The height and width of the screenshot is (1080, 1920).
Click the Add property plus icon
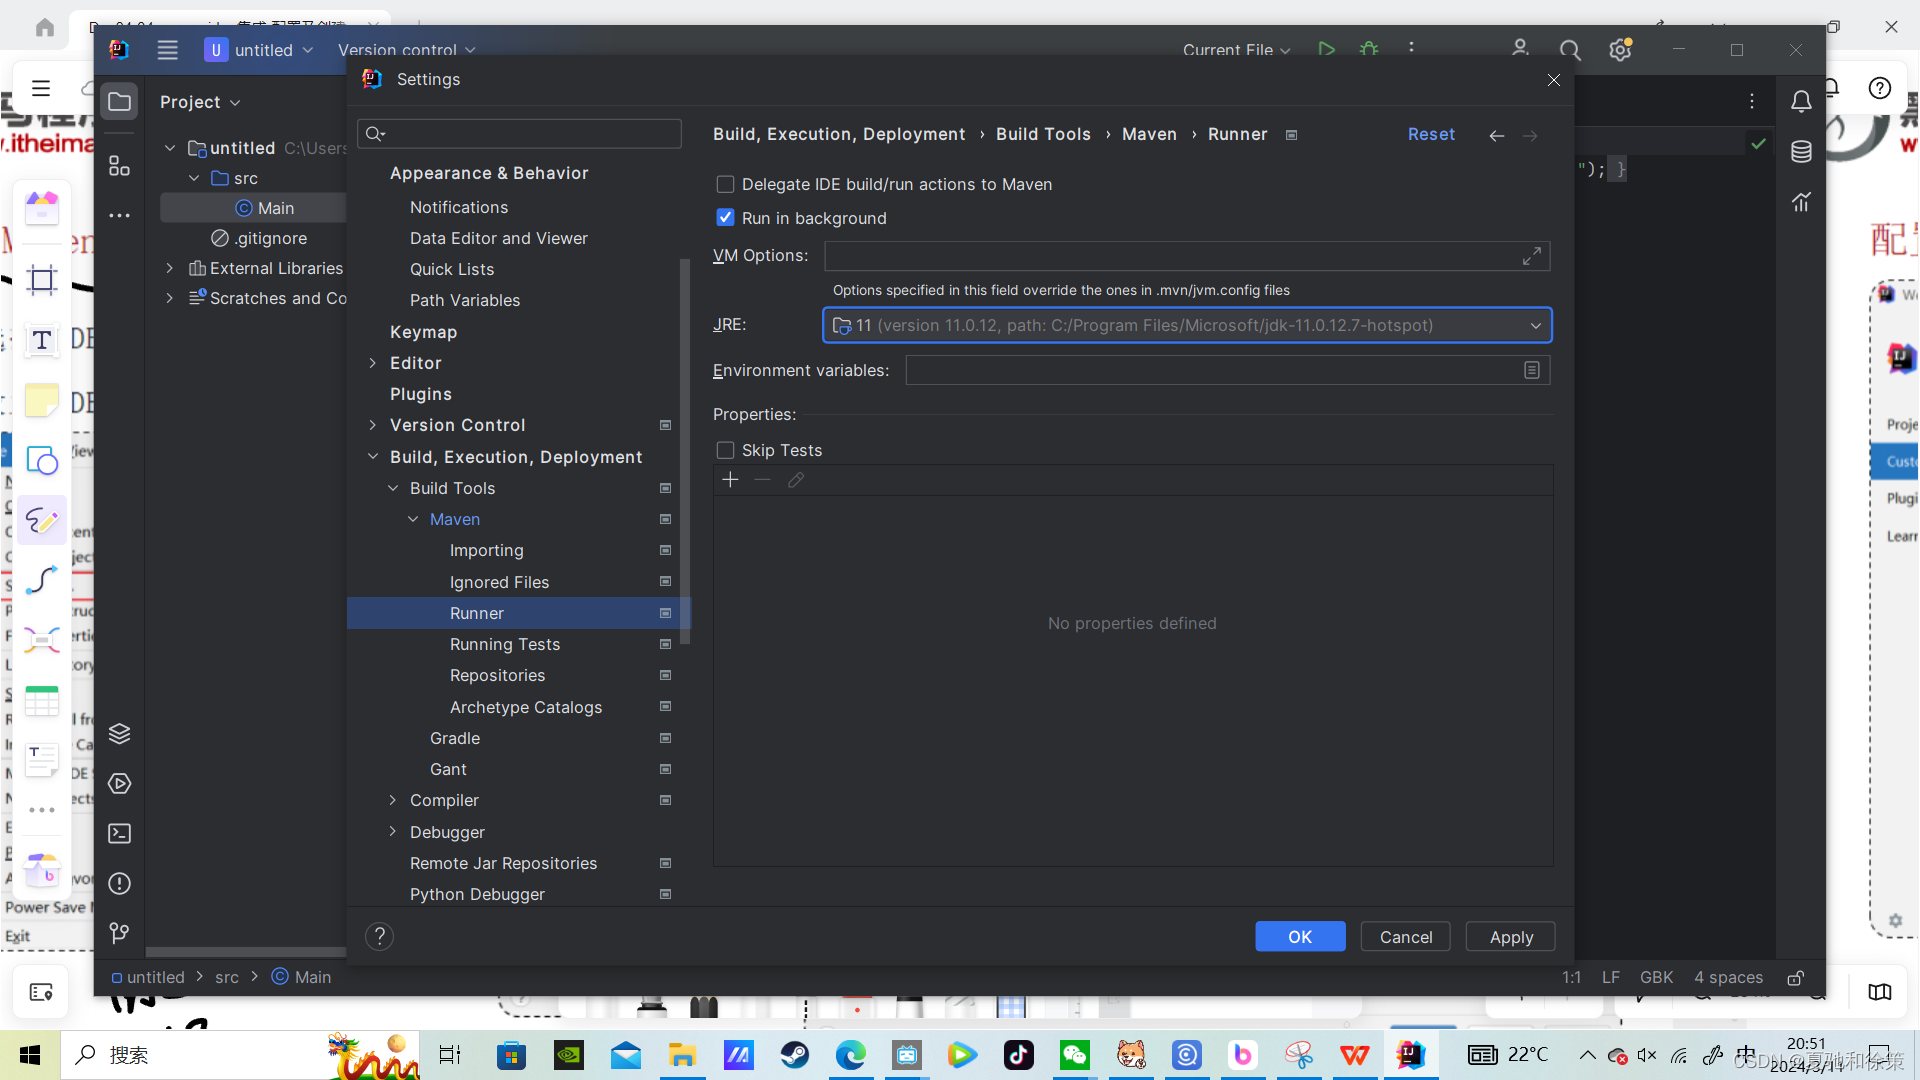730,480
